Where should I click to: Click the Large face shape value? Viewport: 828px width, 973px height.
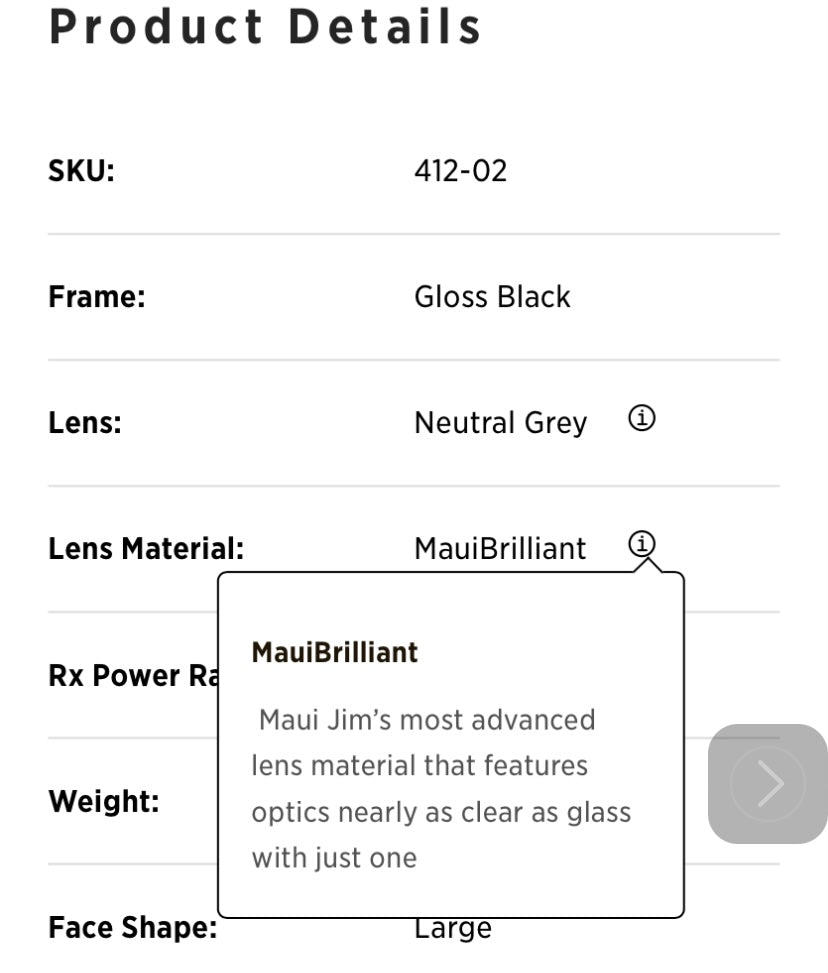pyautogui.click(x=453, y=929)
